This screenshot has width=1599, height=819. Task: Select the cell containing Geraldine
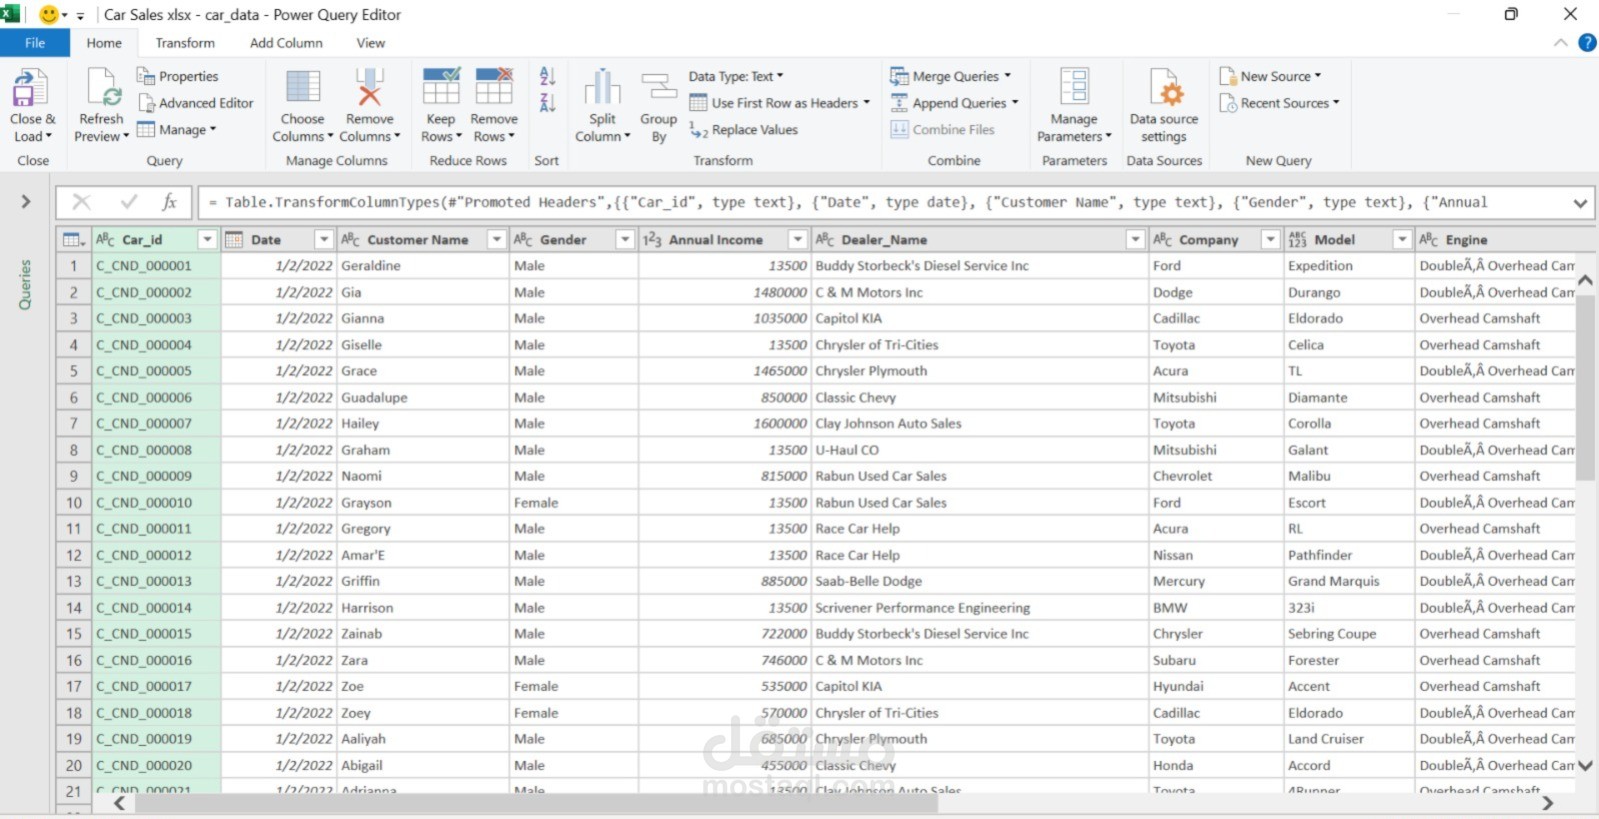(423, 266)
